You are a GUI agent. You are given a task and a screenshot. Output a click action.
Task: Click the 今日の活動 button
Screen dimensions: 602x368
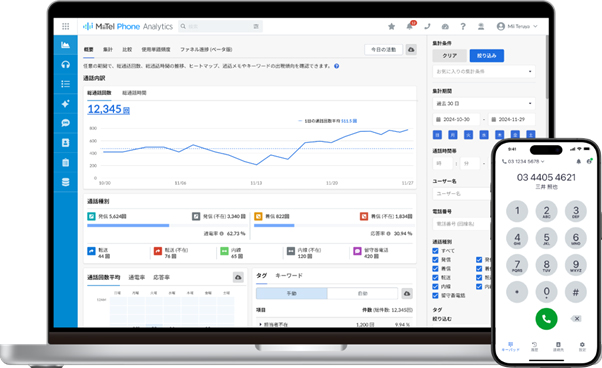pyautogui.click(x=383, y=50)
